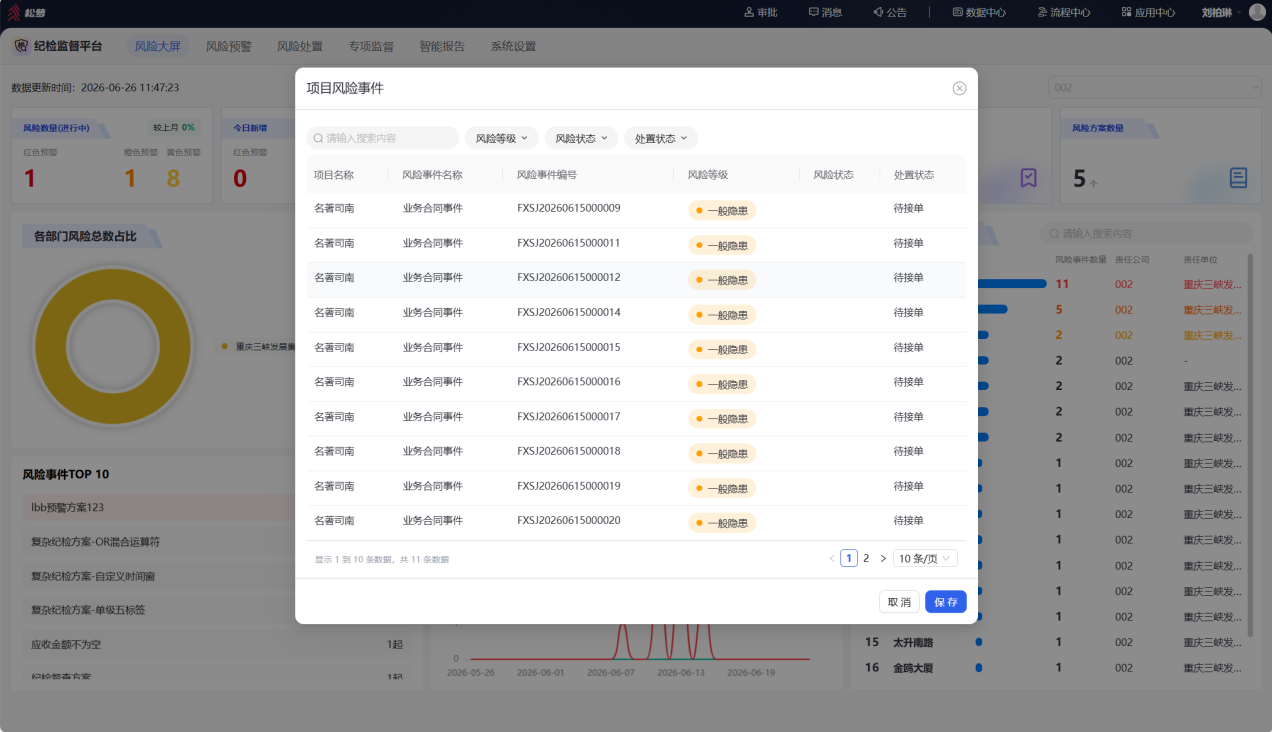Select row FXSJ20260615000017
The image size is (1272, 732).
point(636,418)
